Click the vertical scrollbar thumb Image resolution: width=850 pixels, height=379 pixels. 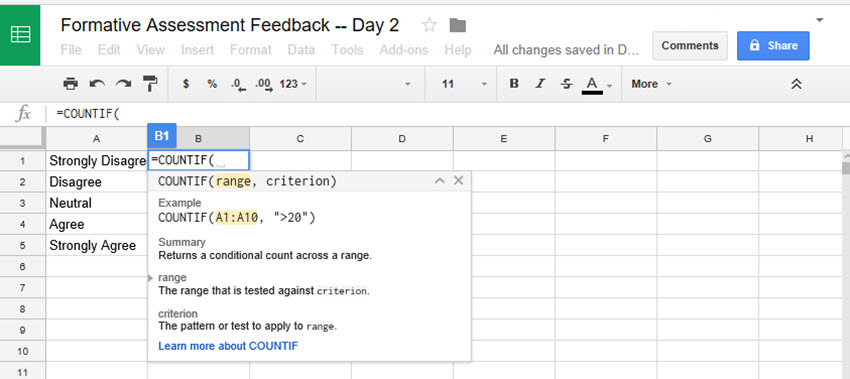[846, 167]
